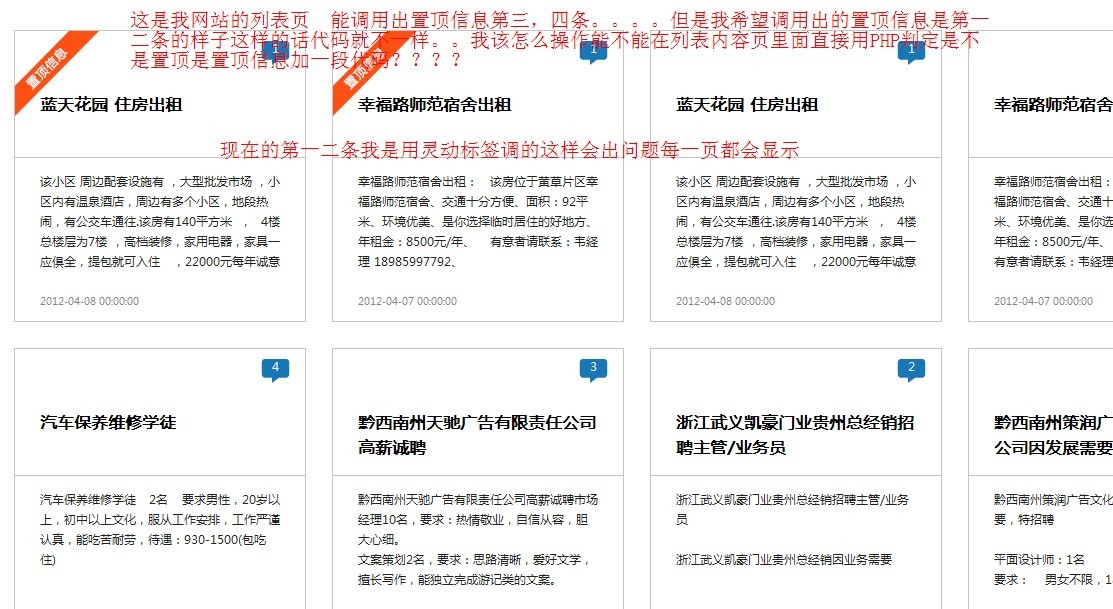Click the orange 置顶信息 ribbon on 幸福路师范宿舍出租 card
The image size is (1113, 609).
pos(366,72)
